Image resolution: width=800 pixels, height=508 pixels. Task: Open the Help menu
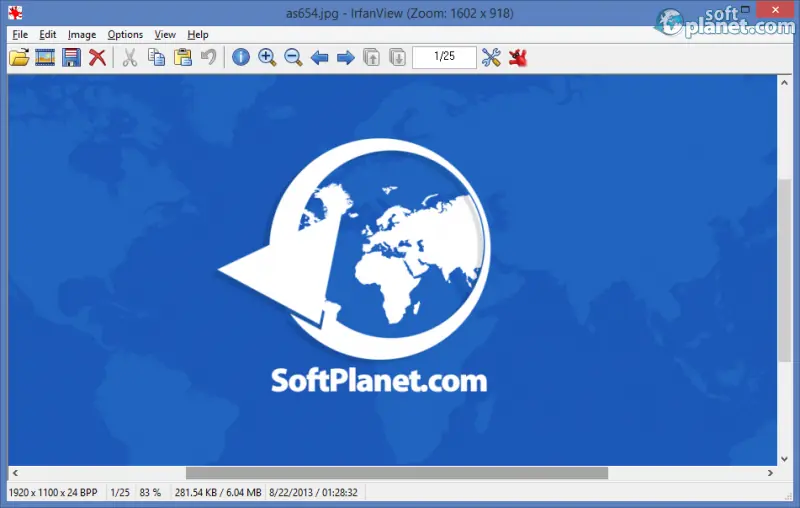point(197,35)
